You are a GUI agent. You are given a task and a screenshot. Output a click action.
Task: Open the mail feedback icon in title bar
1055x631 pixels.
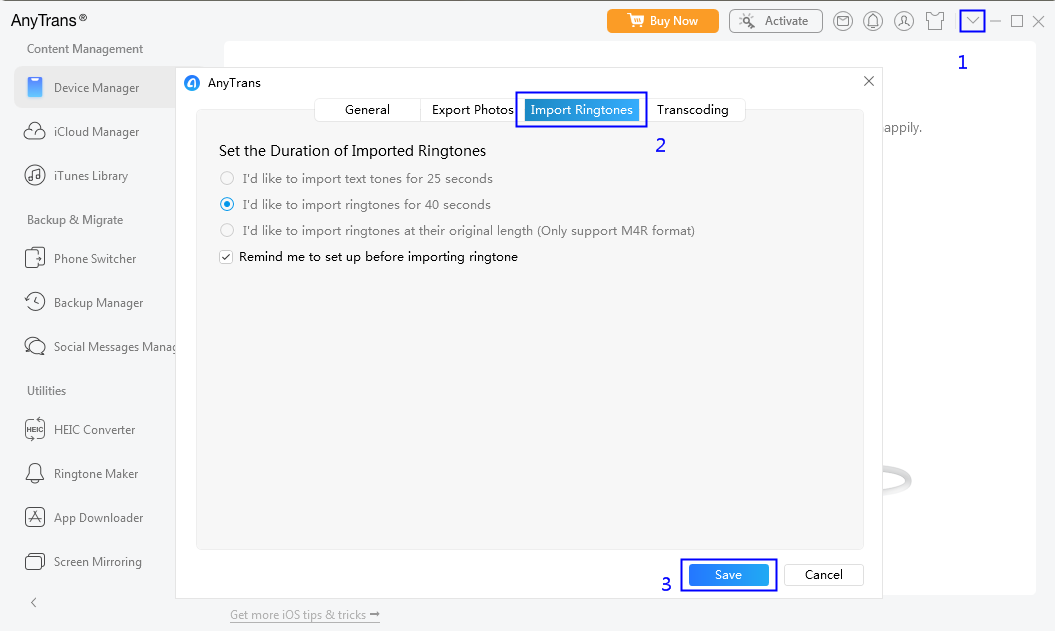[842, 22]
